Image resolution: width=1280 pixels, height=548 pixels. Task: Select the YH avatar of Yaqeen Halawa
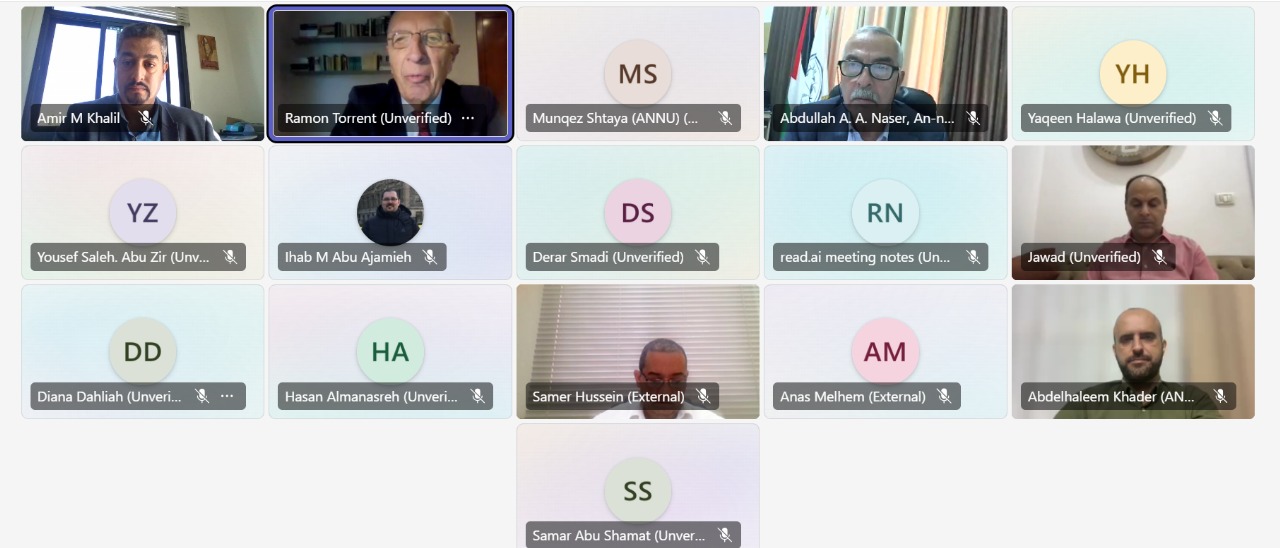point(1133,73)
